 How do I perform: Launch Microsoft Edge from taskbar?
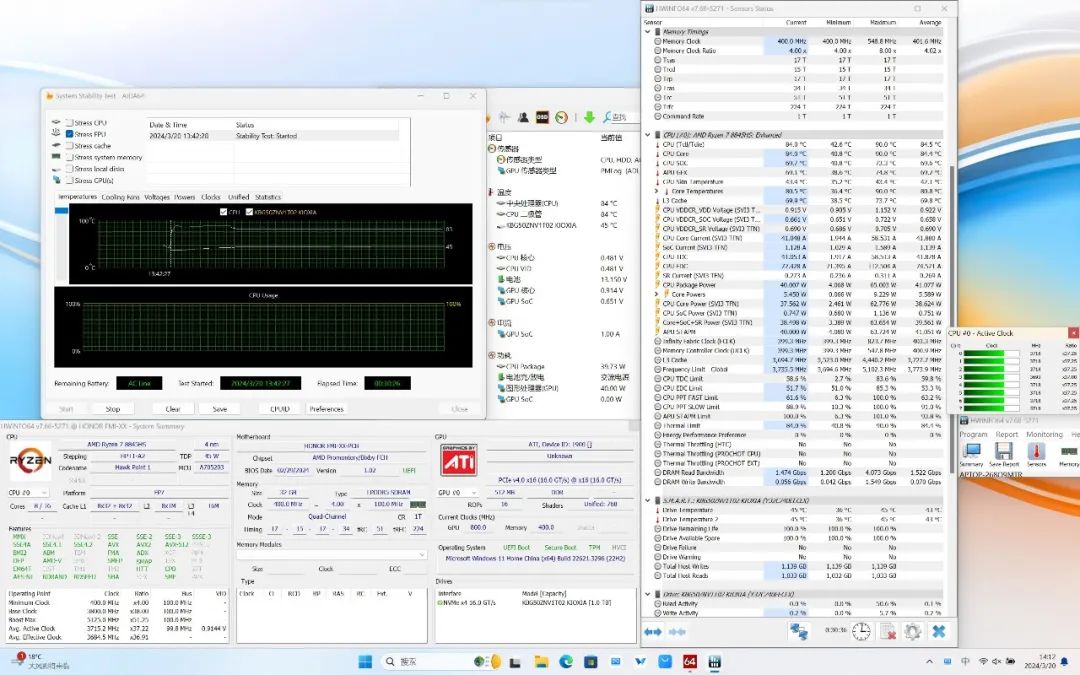click(565, 662)
